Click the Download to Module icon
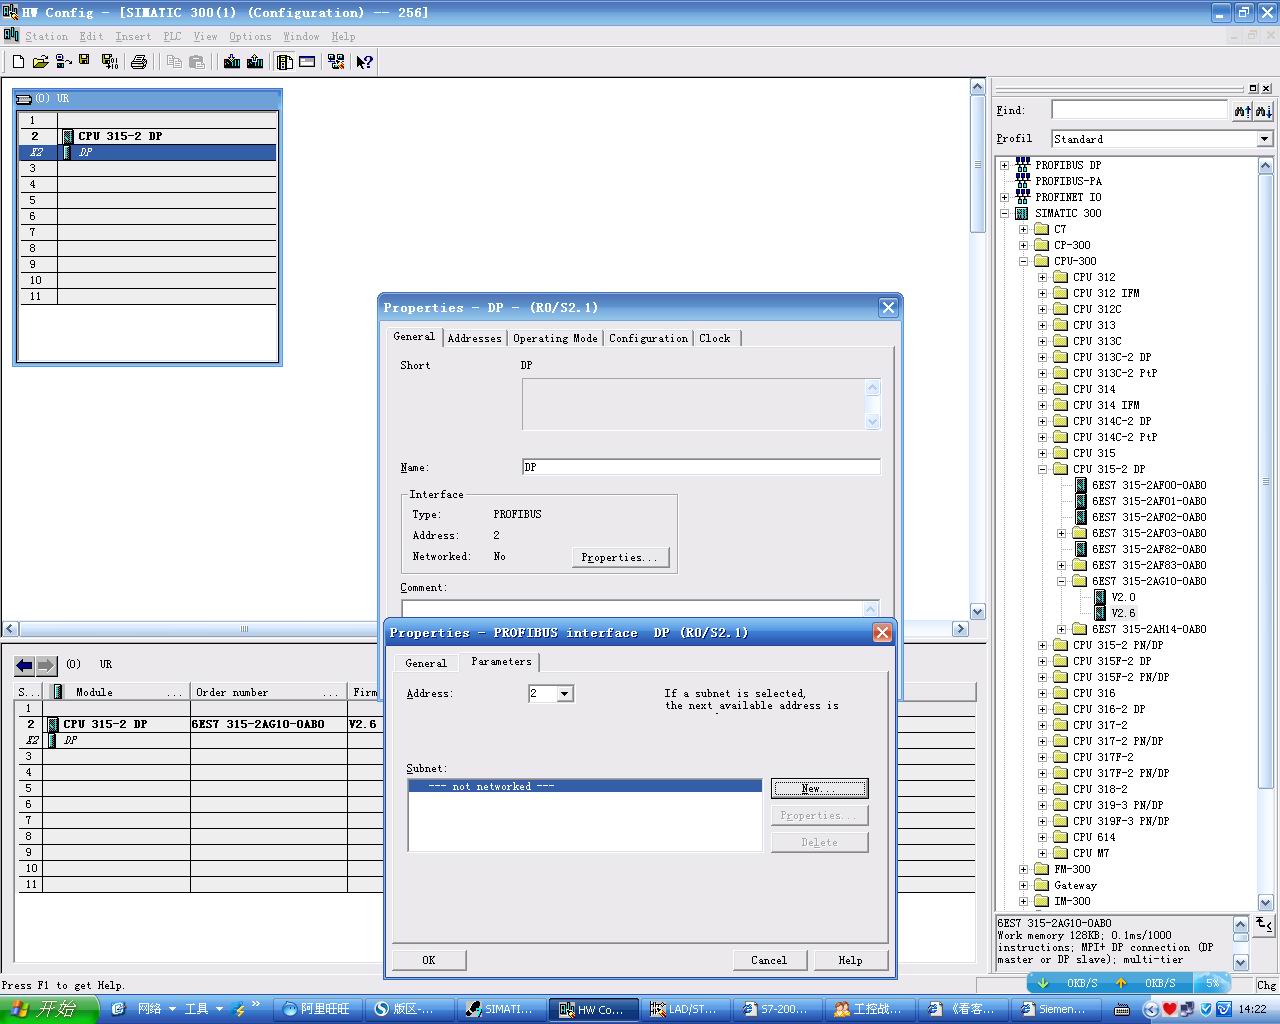The height and width of the screenshot is (1024, 1280). (232, 62)
